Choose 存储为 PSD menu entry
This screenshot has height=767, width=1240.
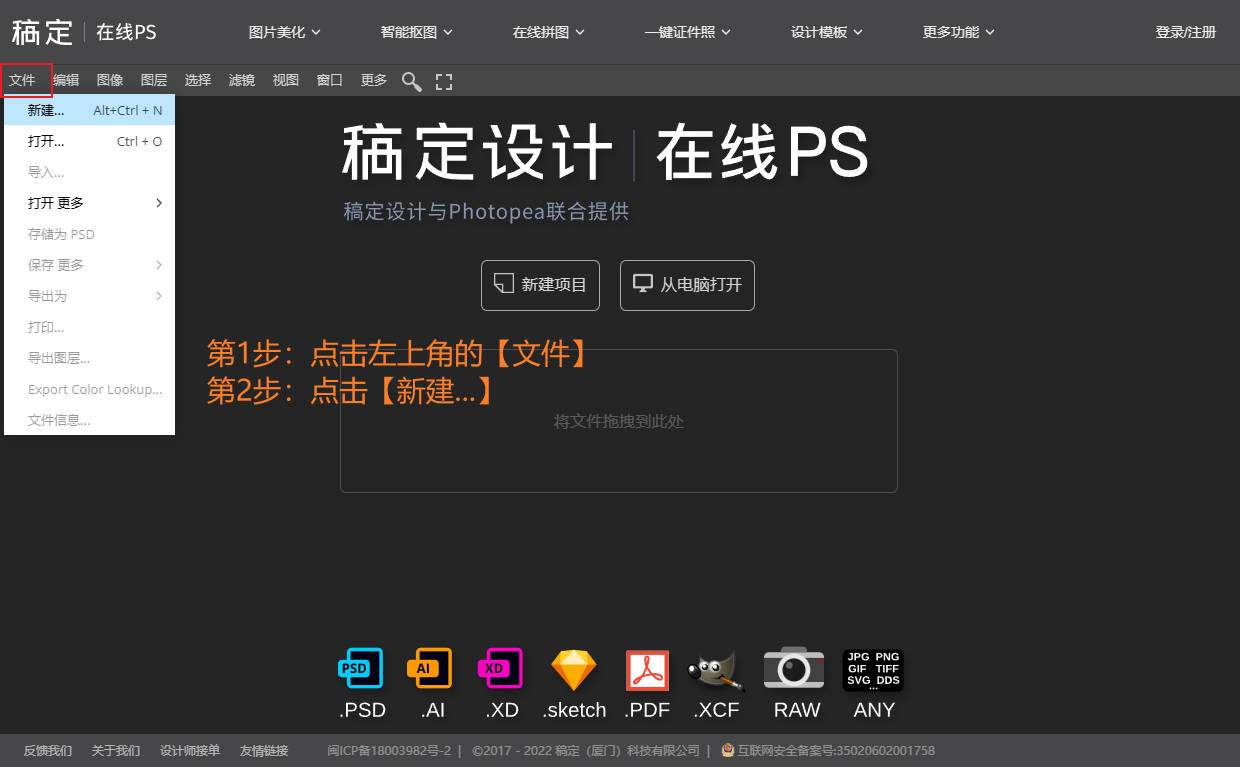click(90, 234)
